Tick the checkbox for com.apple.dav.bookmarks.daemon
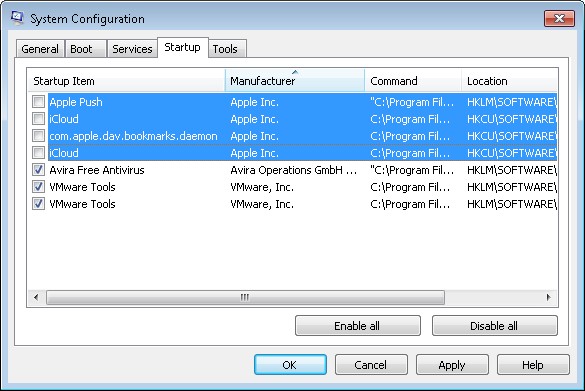The image size is (585, 391). (x=38, y=136)
